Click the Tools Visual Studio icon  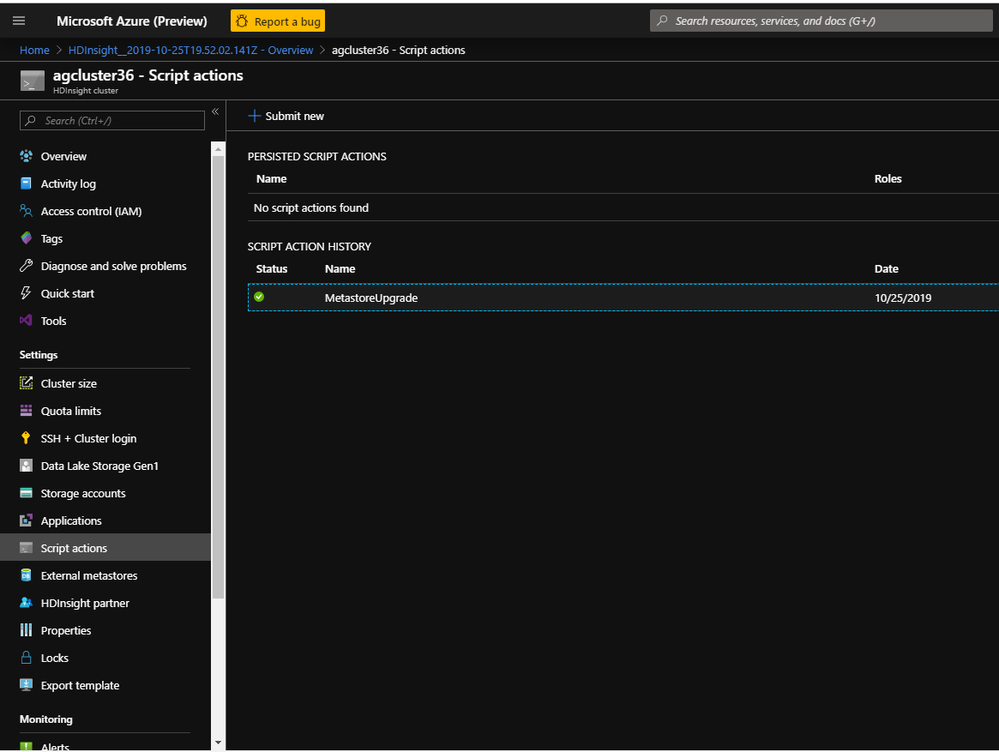pos(26,321)
